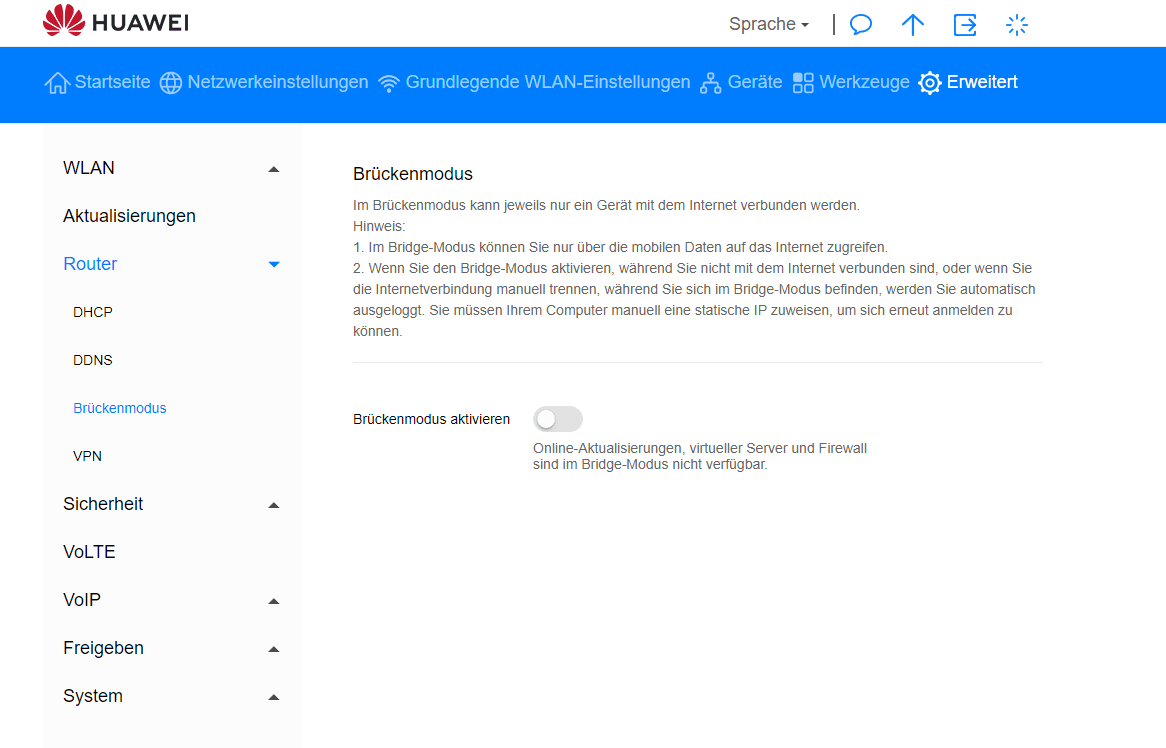Click the WLAN signal icon in navbar
The height and width of the screenshot is (748, 1166).
click(389, 83)
